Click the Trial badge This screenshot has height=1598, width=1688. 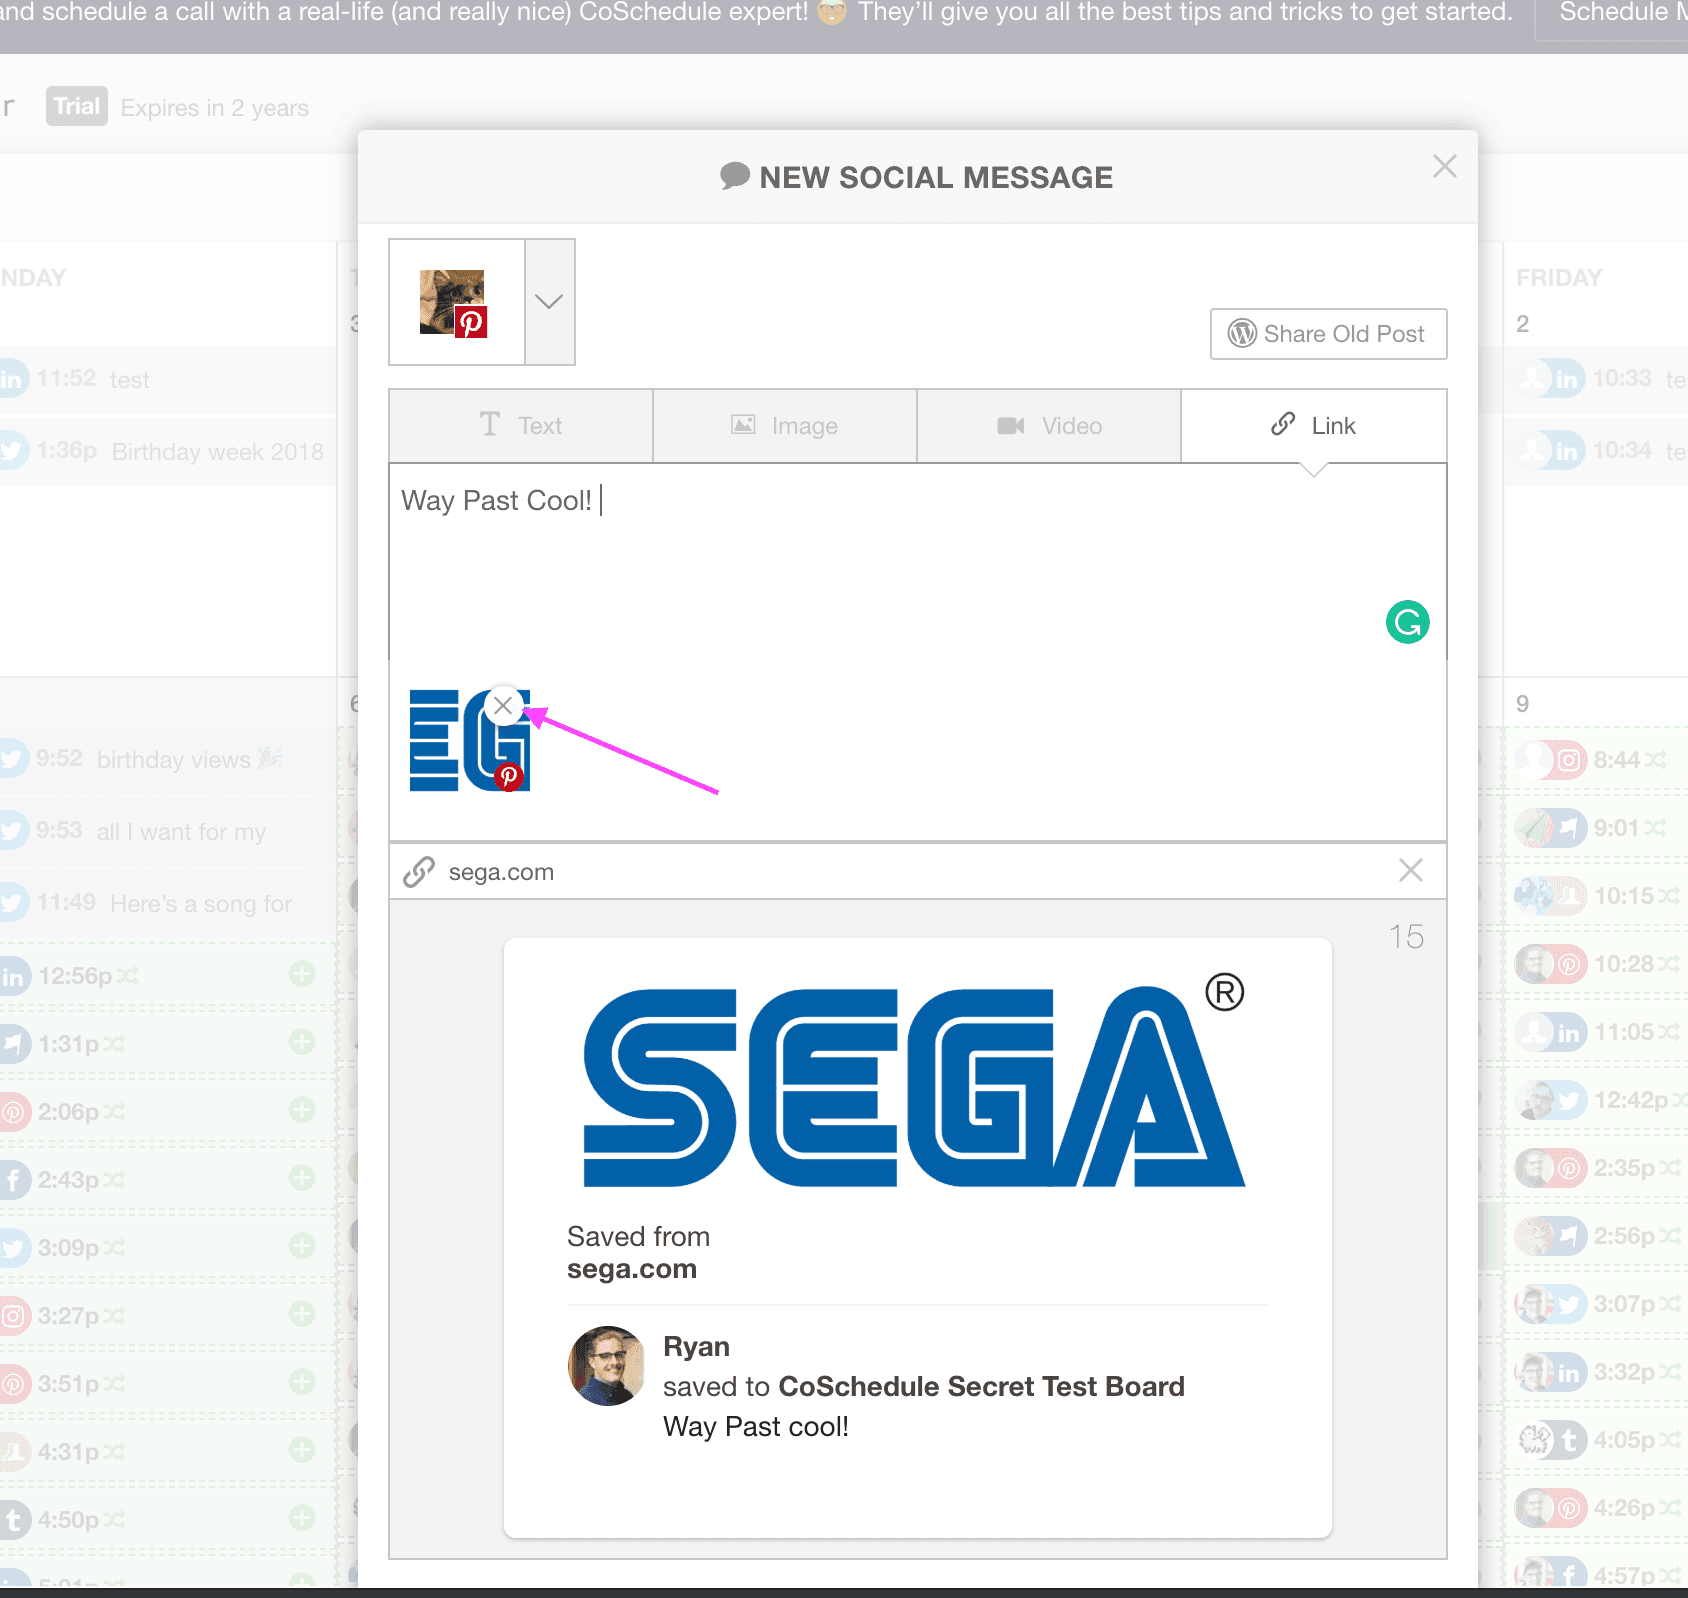tap(76, 106)
